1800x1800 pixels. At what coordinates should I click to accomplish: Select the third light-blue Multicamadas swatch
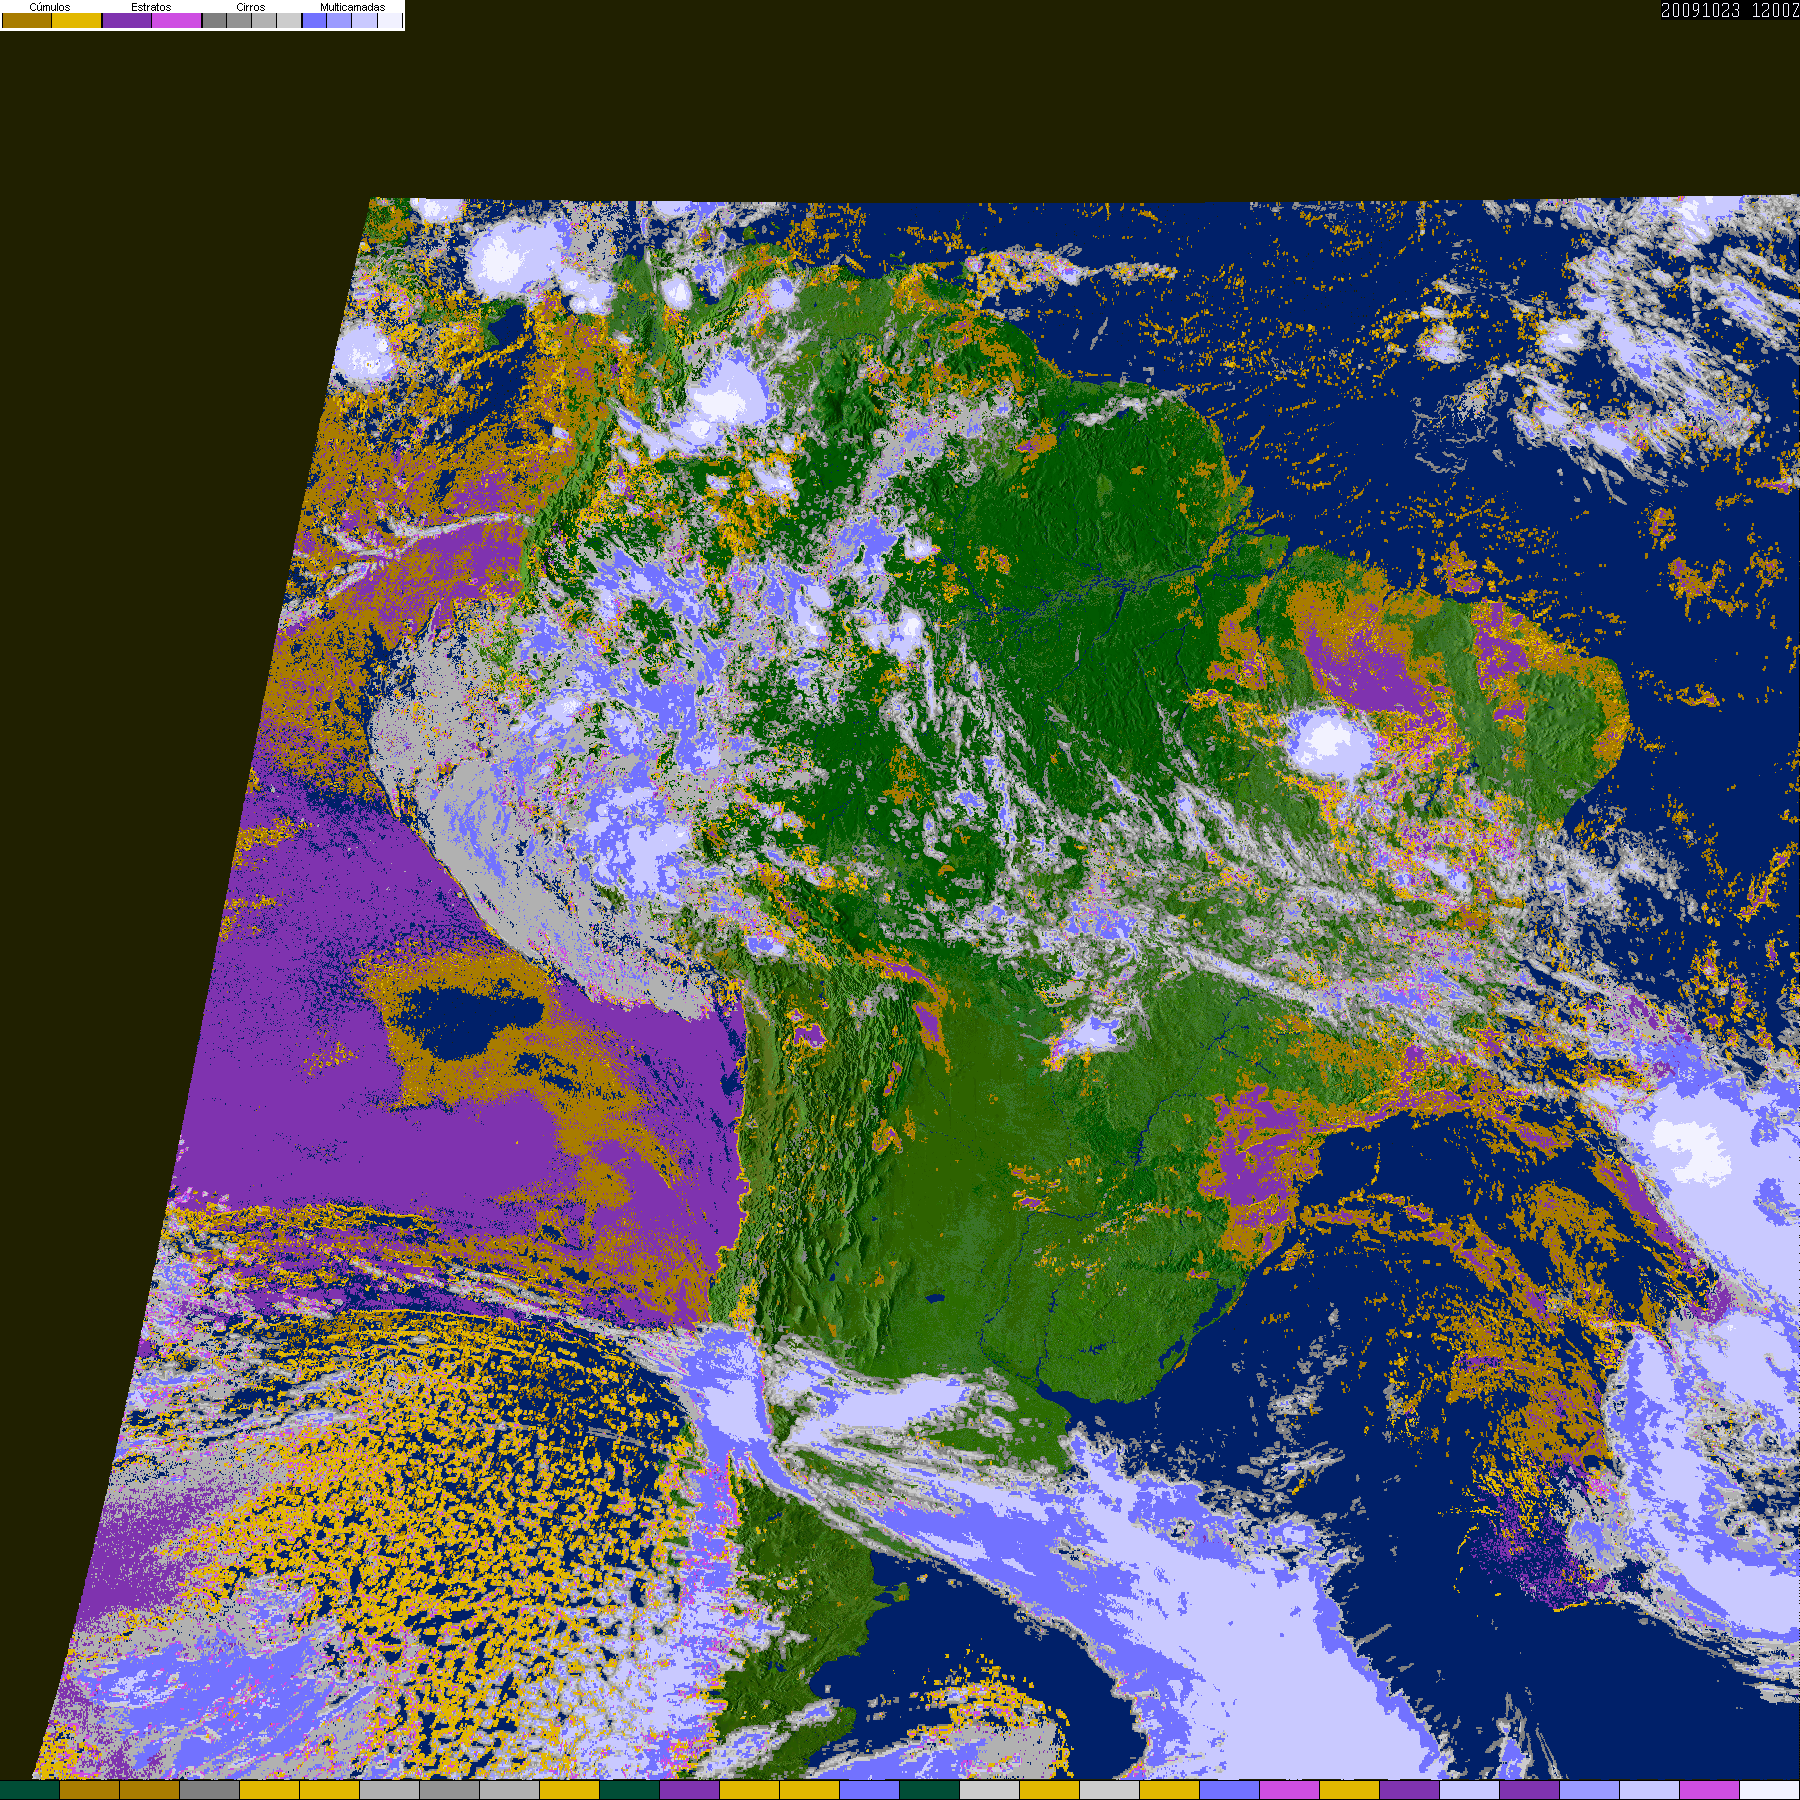364,20
